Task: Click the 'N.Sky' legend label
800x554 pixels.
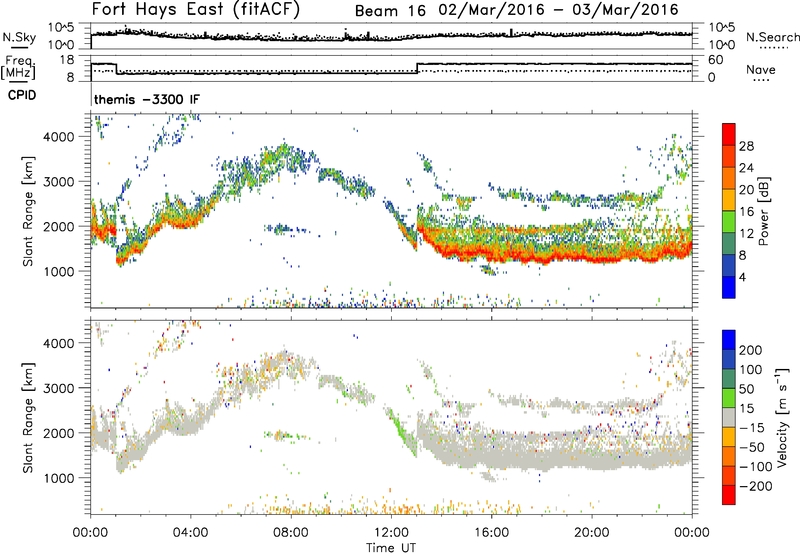Action: 19,37
